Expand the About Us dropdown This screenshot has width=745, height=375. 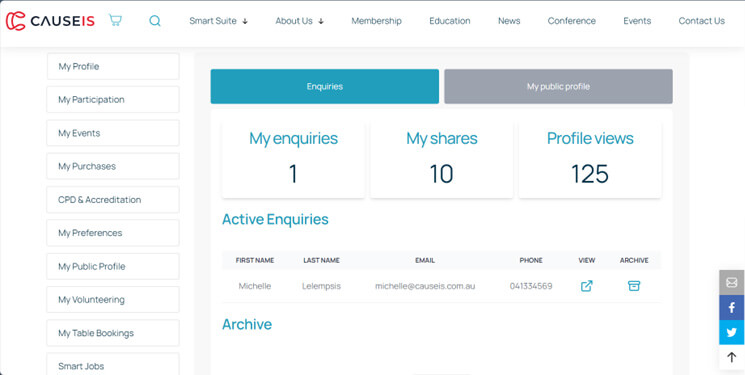299,21
